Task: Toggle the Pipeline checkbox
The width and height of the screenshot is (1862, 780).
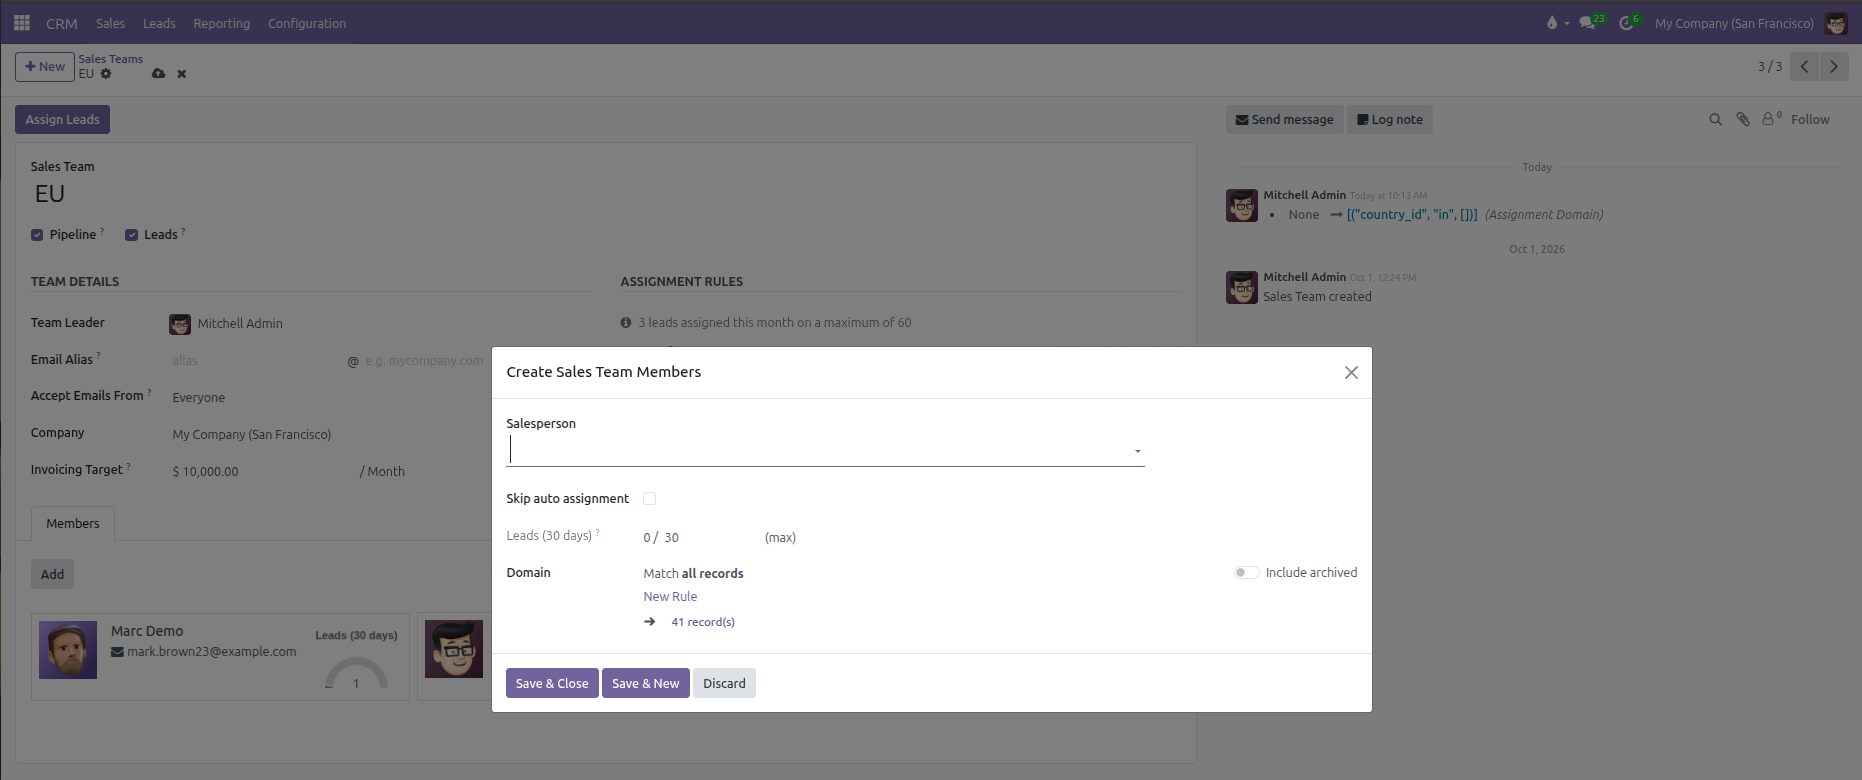Action: click(x=37, y=235)
